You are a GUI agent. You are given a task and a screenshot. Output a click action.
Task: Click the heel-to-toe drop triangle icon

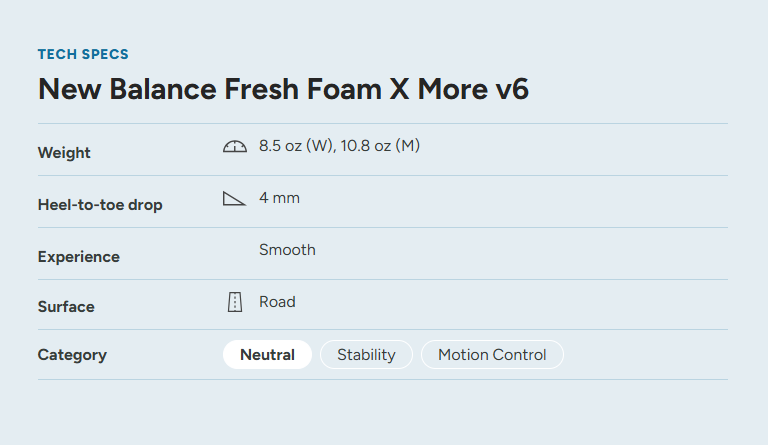[x=234, y=199]
